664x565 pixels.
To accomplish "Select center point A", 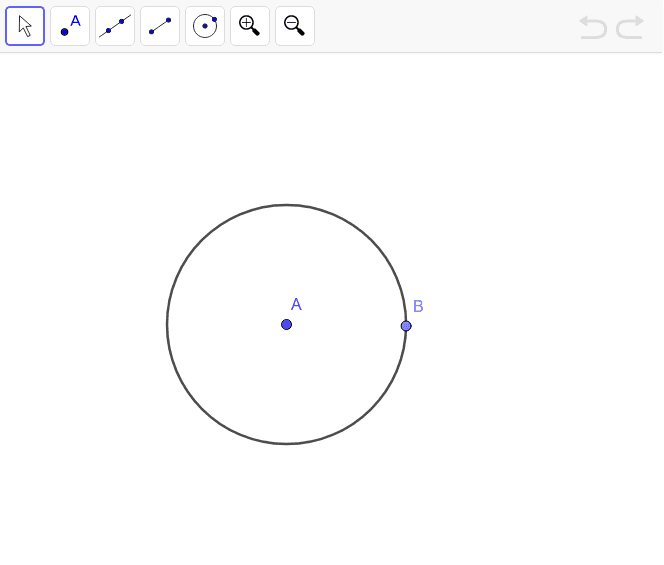I will [286, 324].
